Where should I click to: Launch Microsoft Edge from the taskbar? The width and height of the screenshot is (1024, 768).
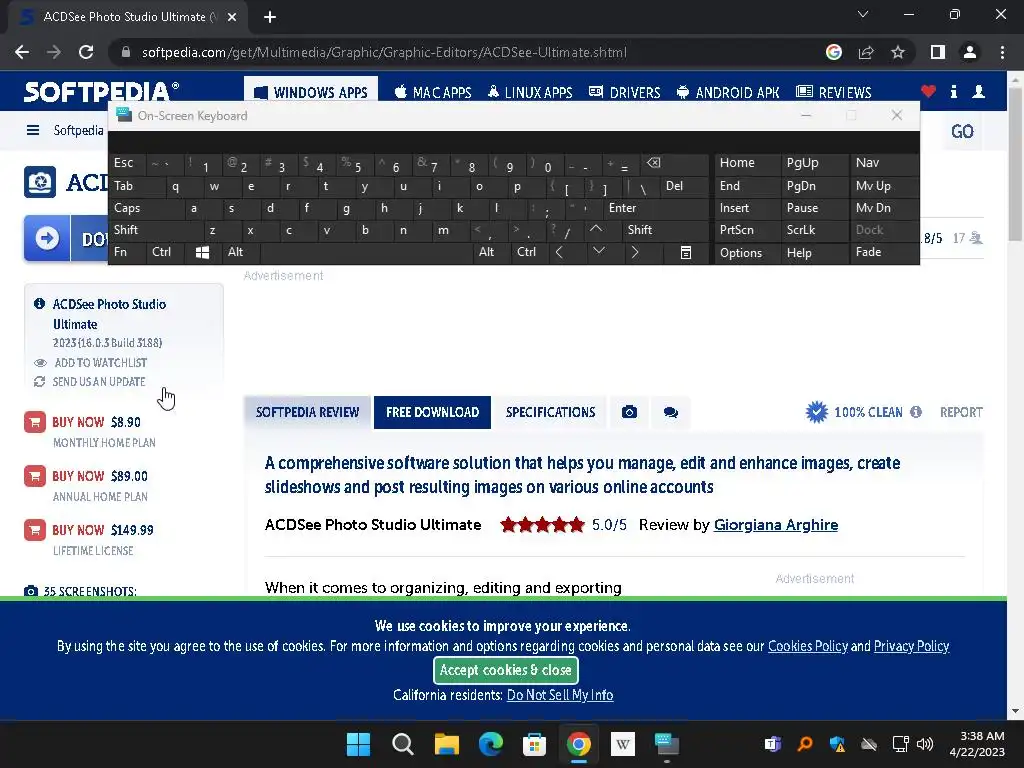coord(490,744)
